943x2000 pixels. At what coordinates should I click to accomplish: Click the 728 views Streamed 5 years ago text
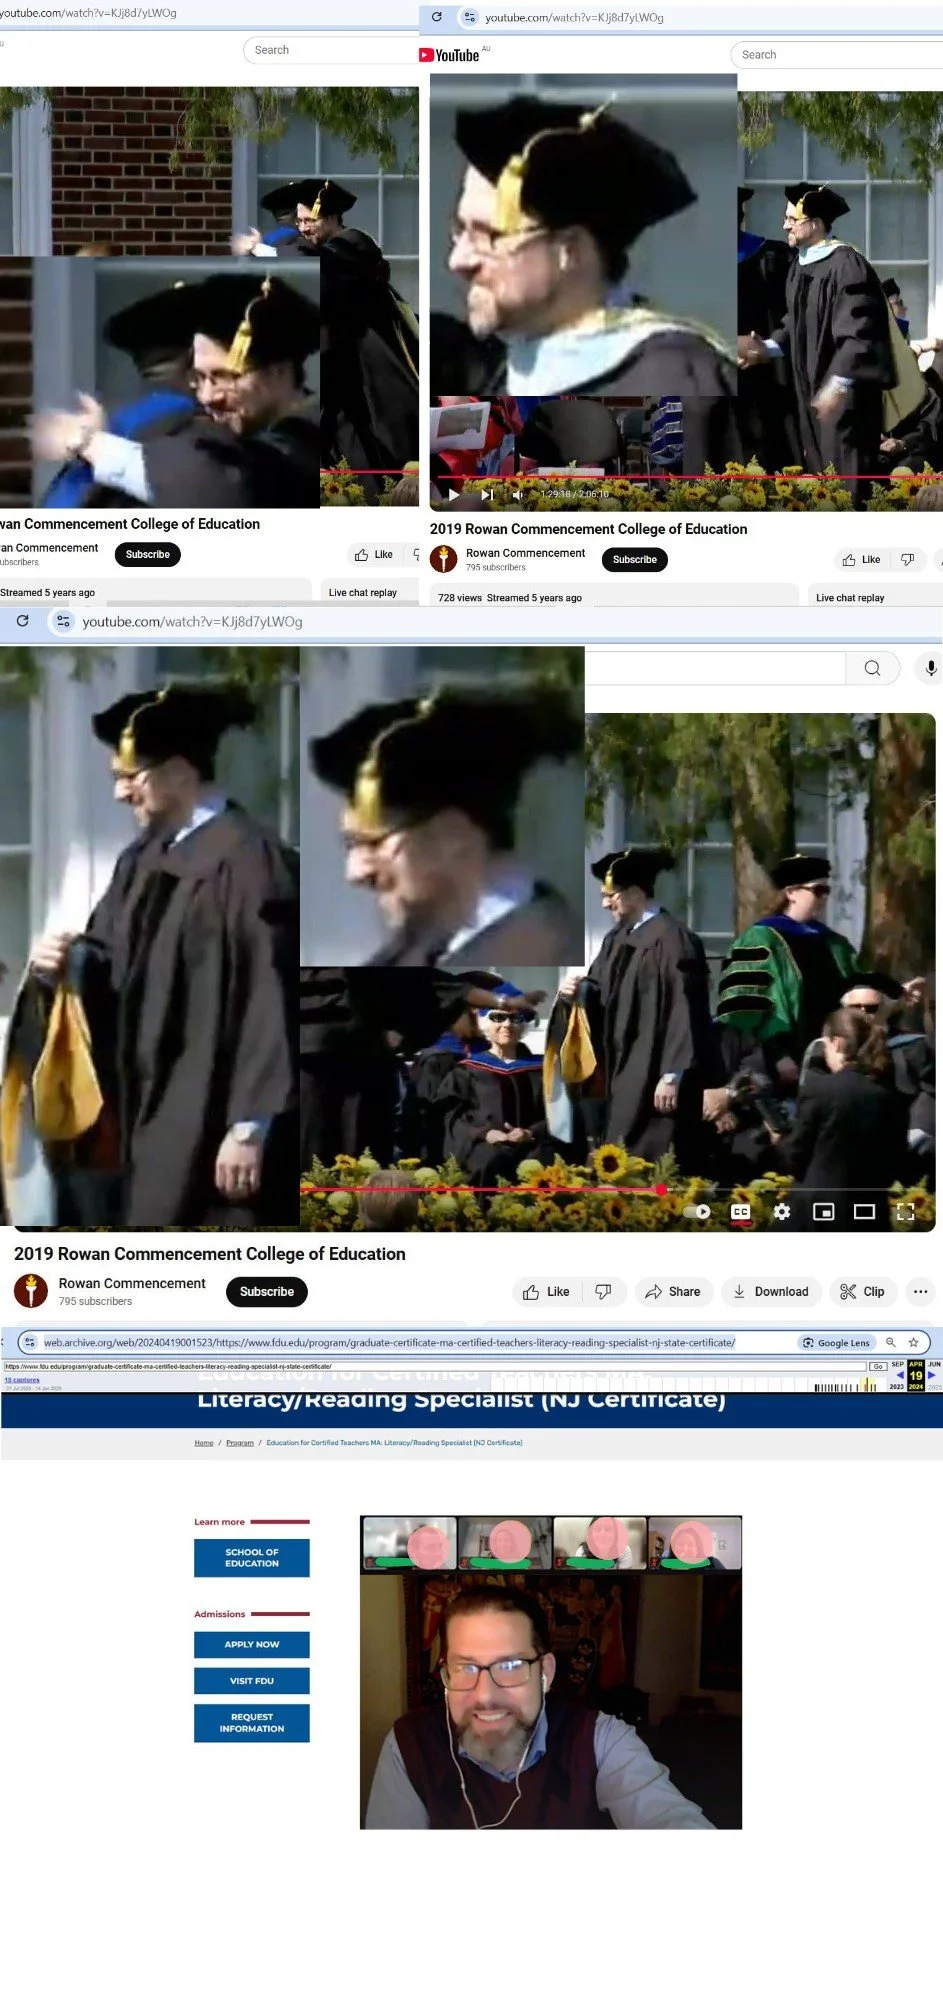point(510,598)
